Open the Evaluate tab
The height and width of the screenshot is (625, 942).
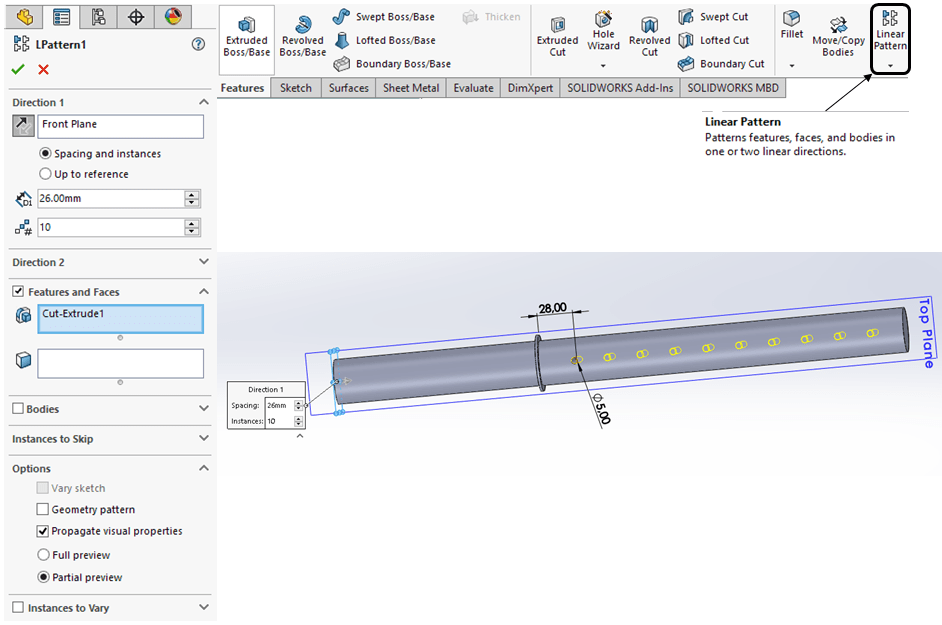473,88
